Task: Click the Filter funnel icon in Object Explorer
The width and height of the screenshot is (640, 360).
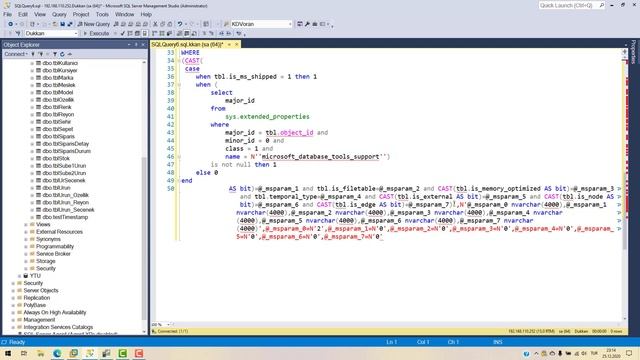Action: pyautogui.click(x=55, y=54)
